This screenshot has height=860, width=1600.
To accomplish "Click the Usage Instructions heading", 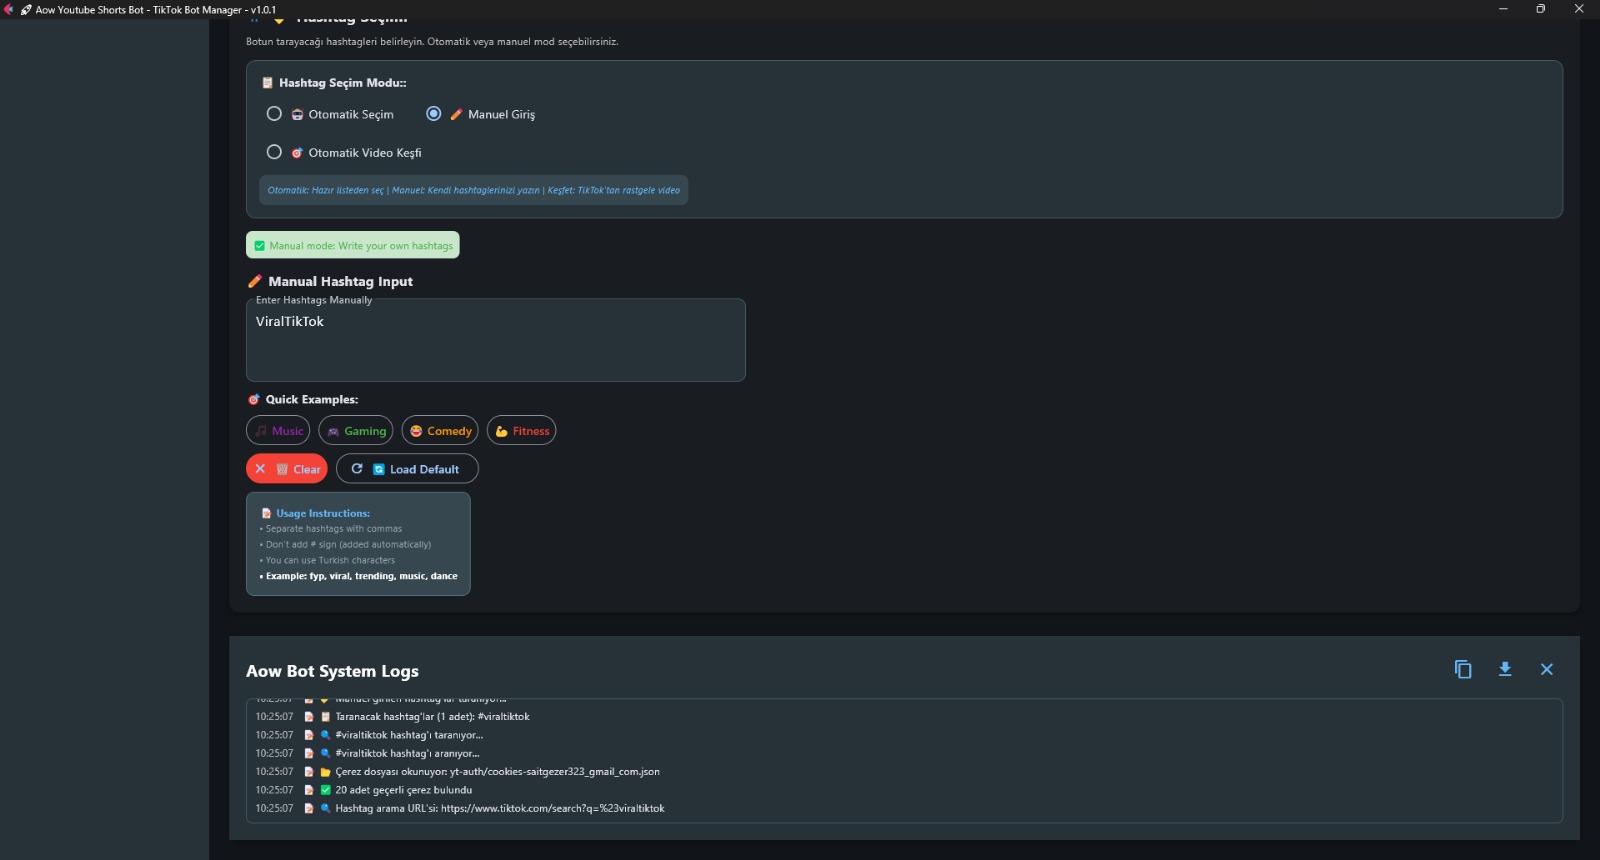I will pos(322,513).
